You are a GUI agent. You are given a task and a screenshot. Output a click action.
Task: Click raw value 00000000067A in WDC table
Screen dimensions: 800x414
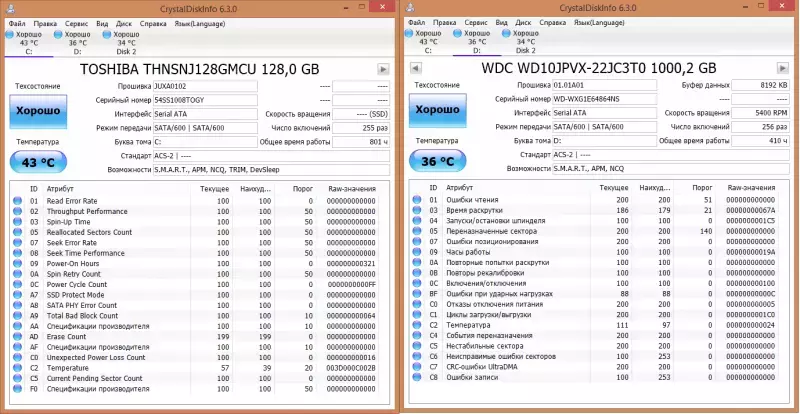tap(751, 210)
